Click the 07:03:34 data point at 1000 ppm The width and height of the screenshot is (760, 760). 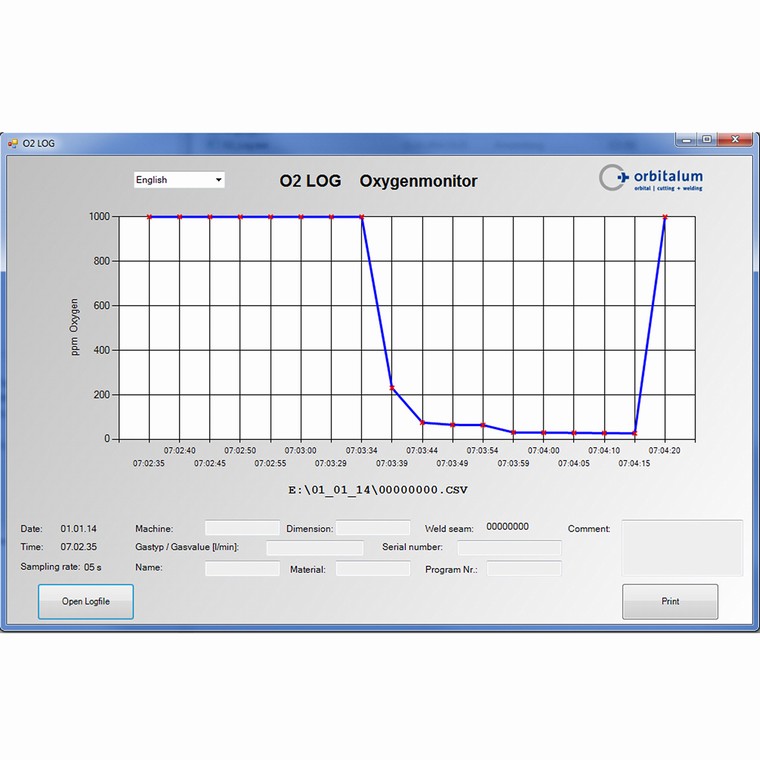point(361,216)
